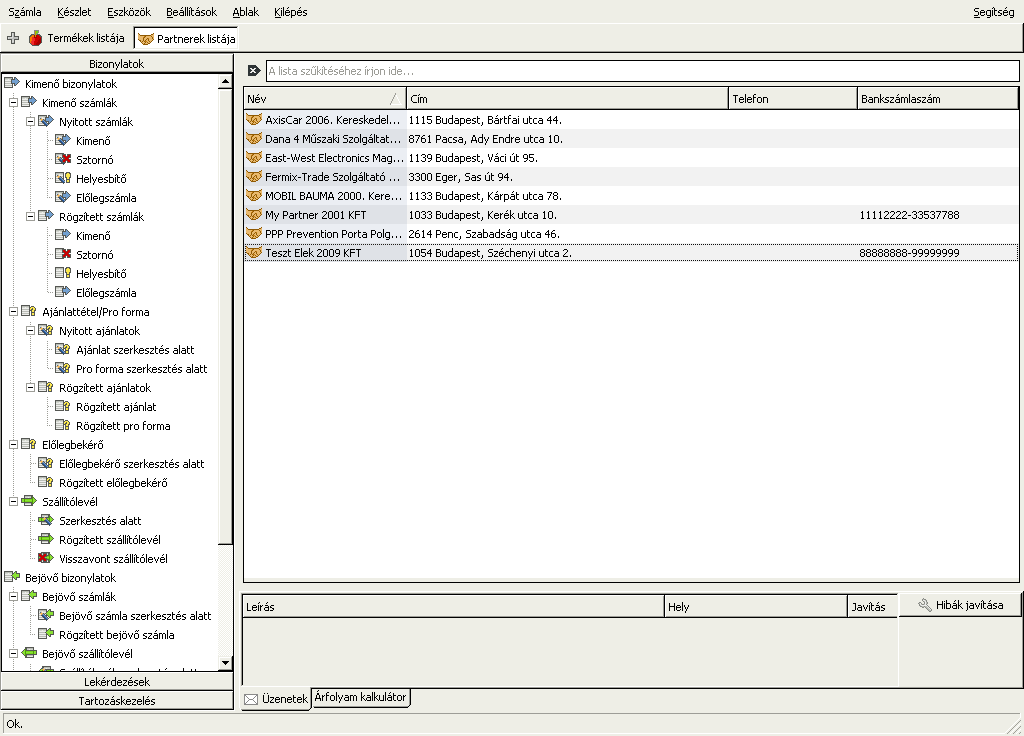Open the Árfolyam kalkulátor tab
The width and height of the screenshot is (1024, 736).
pyautogui.click(x=360, y=697)
